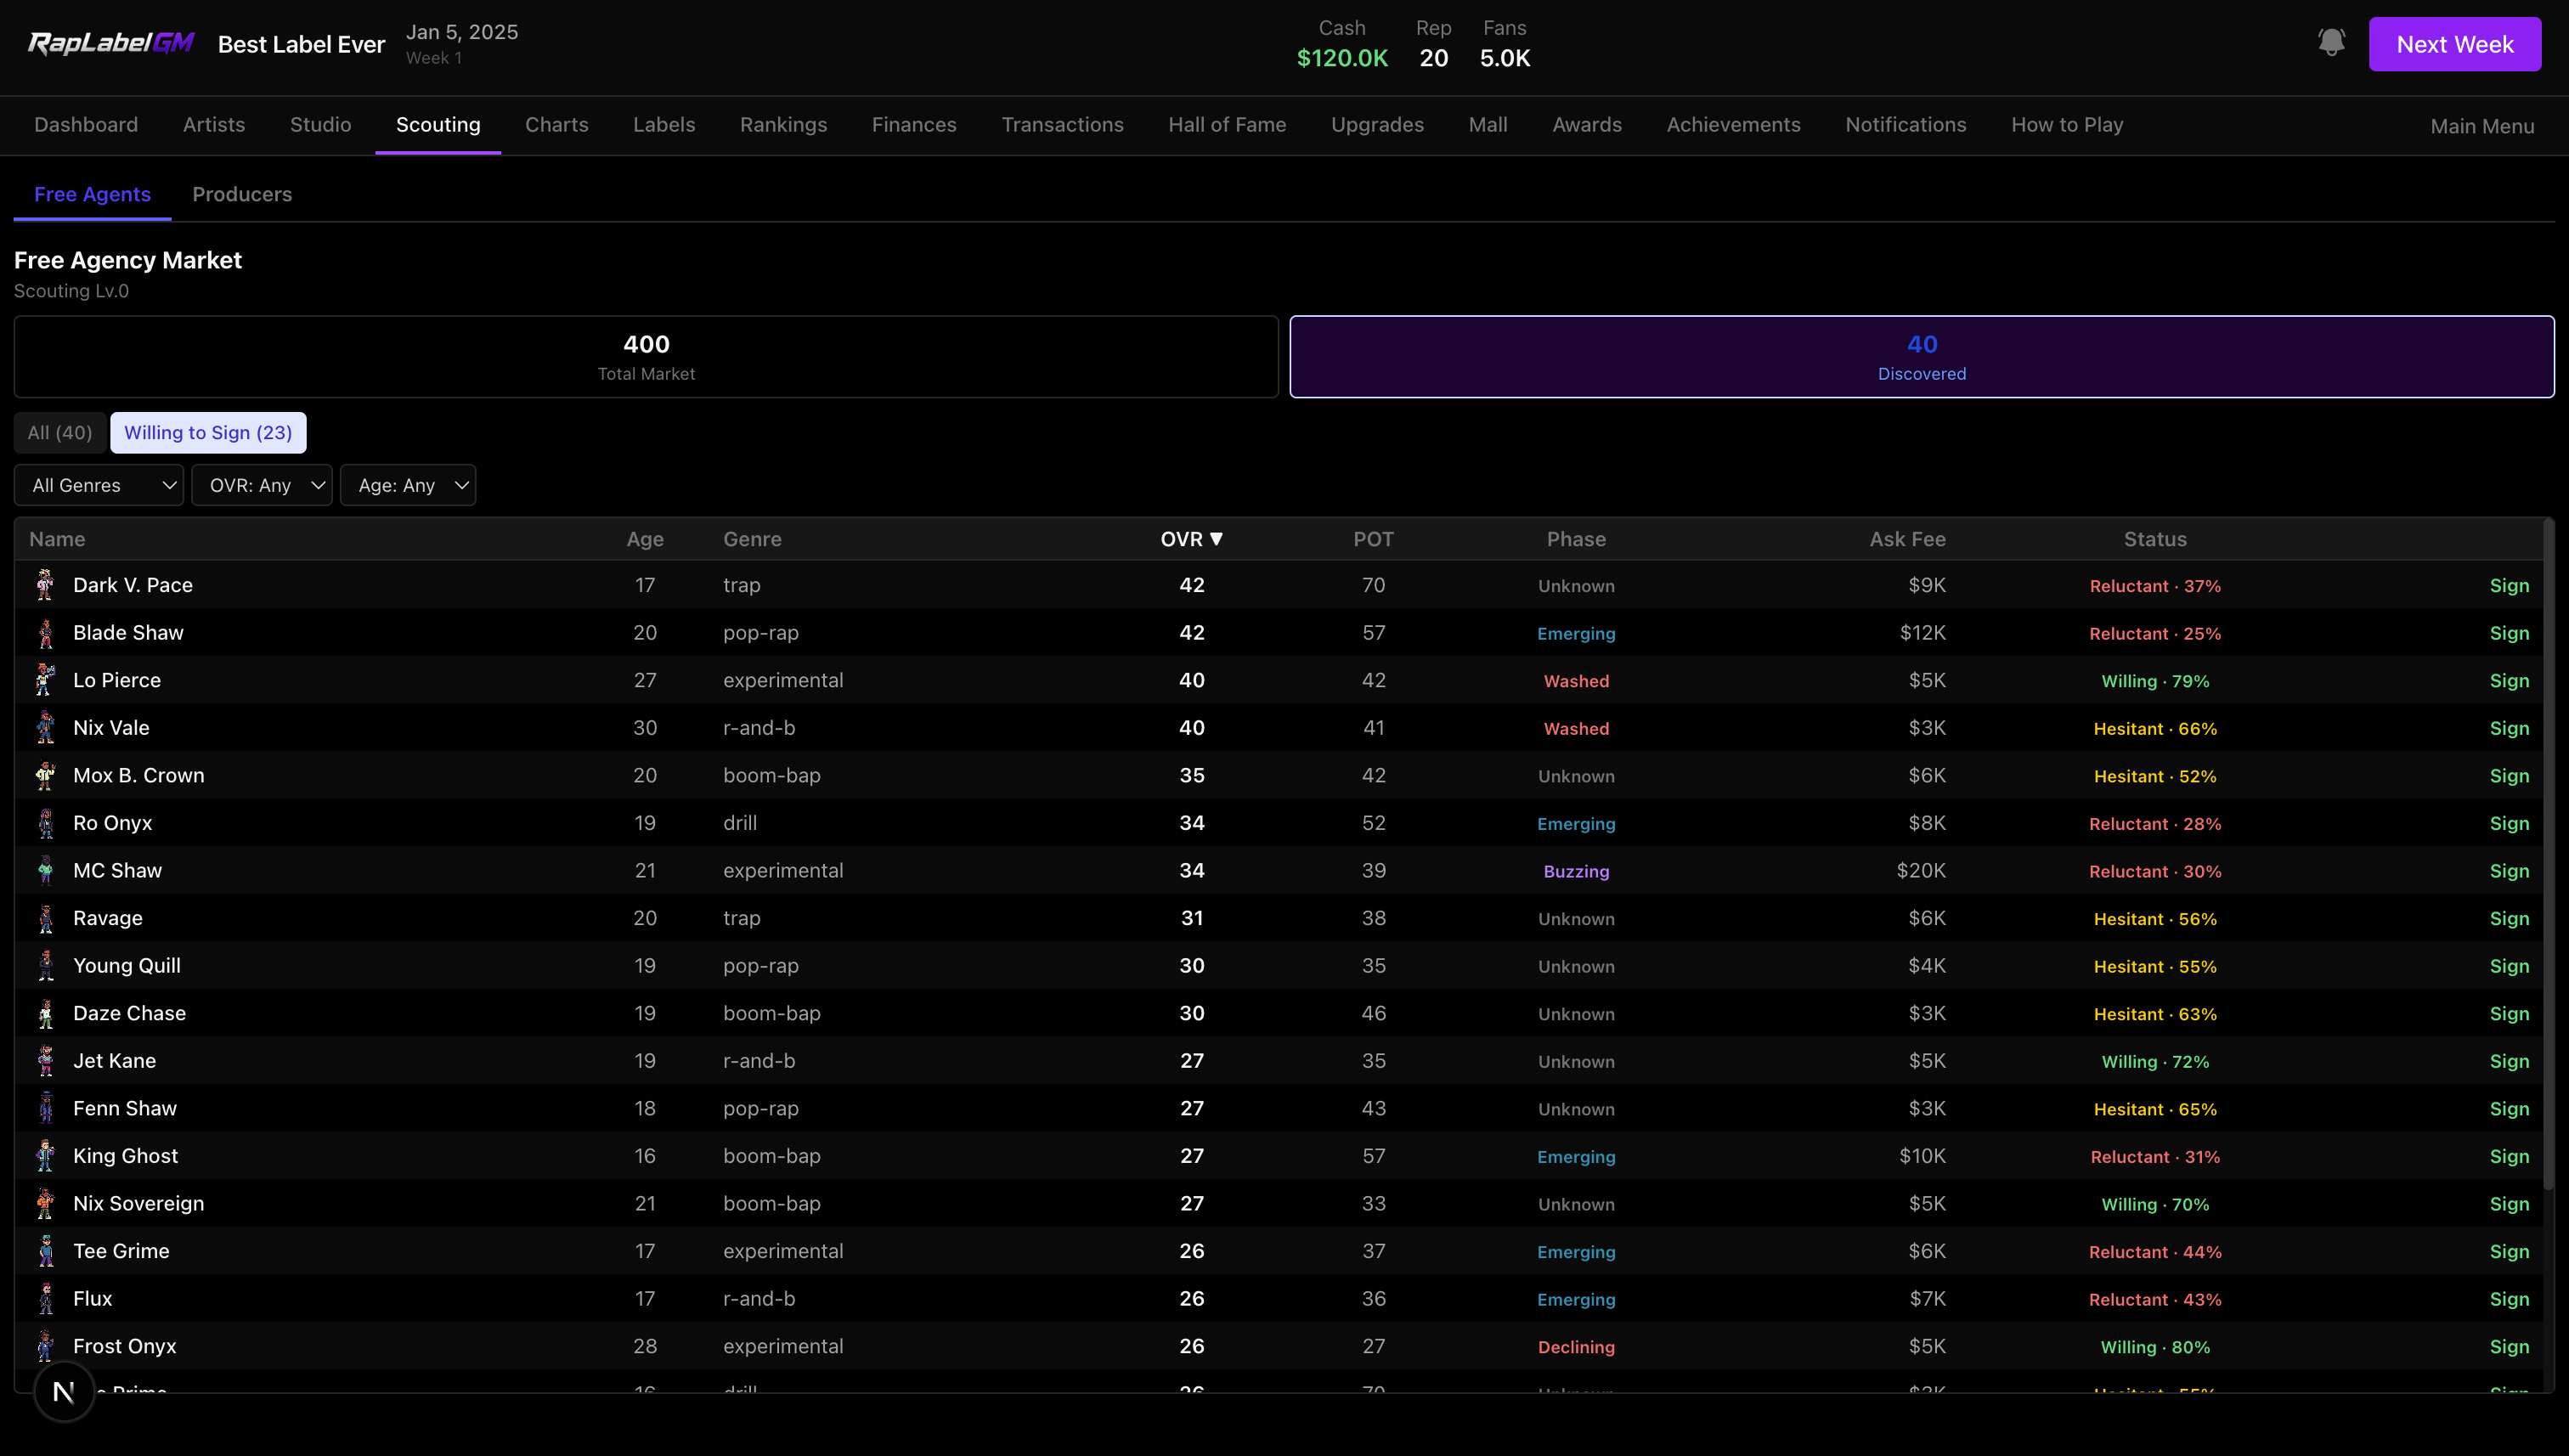Select the Free Agents sub-tab

click(x=92, y=194)
